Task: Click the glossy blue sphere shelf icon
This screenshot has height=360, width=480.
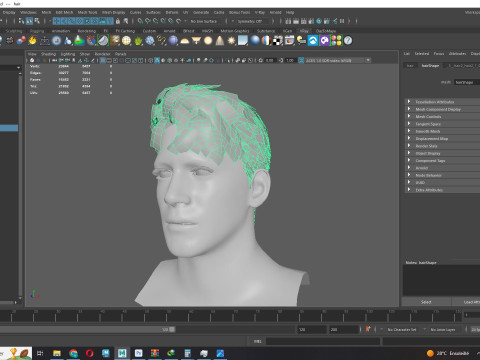Action: pos(255,41)
